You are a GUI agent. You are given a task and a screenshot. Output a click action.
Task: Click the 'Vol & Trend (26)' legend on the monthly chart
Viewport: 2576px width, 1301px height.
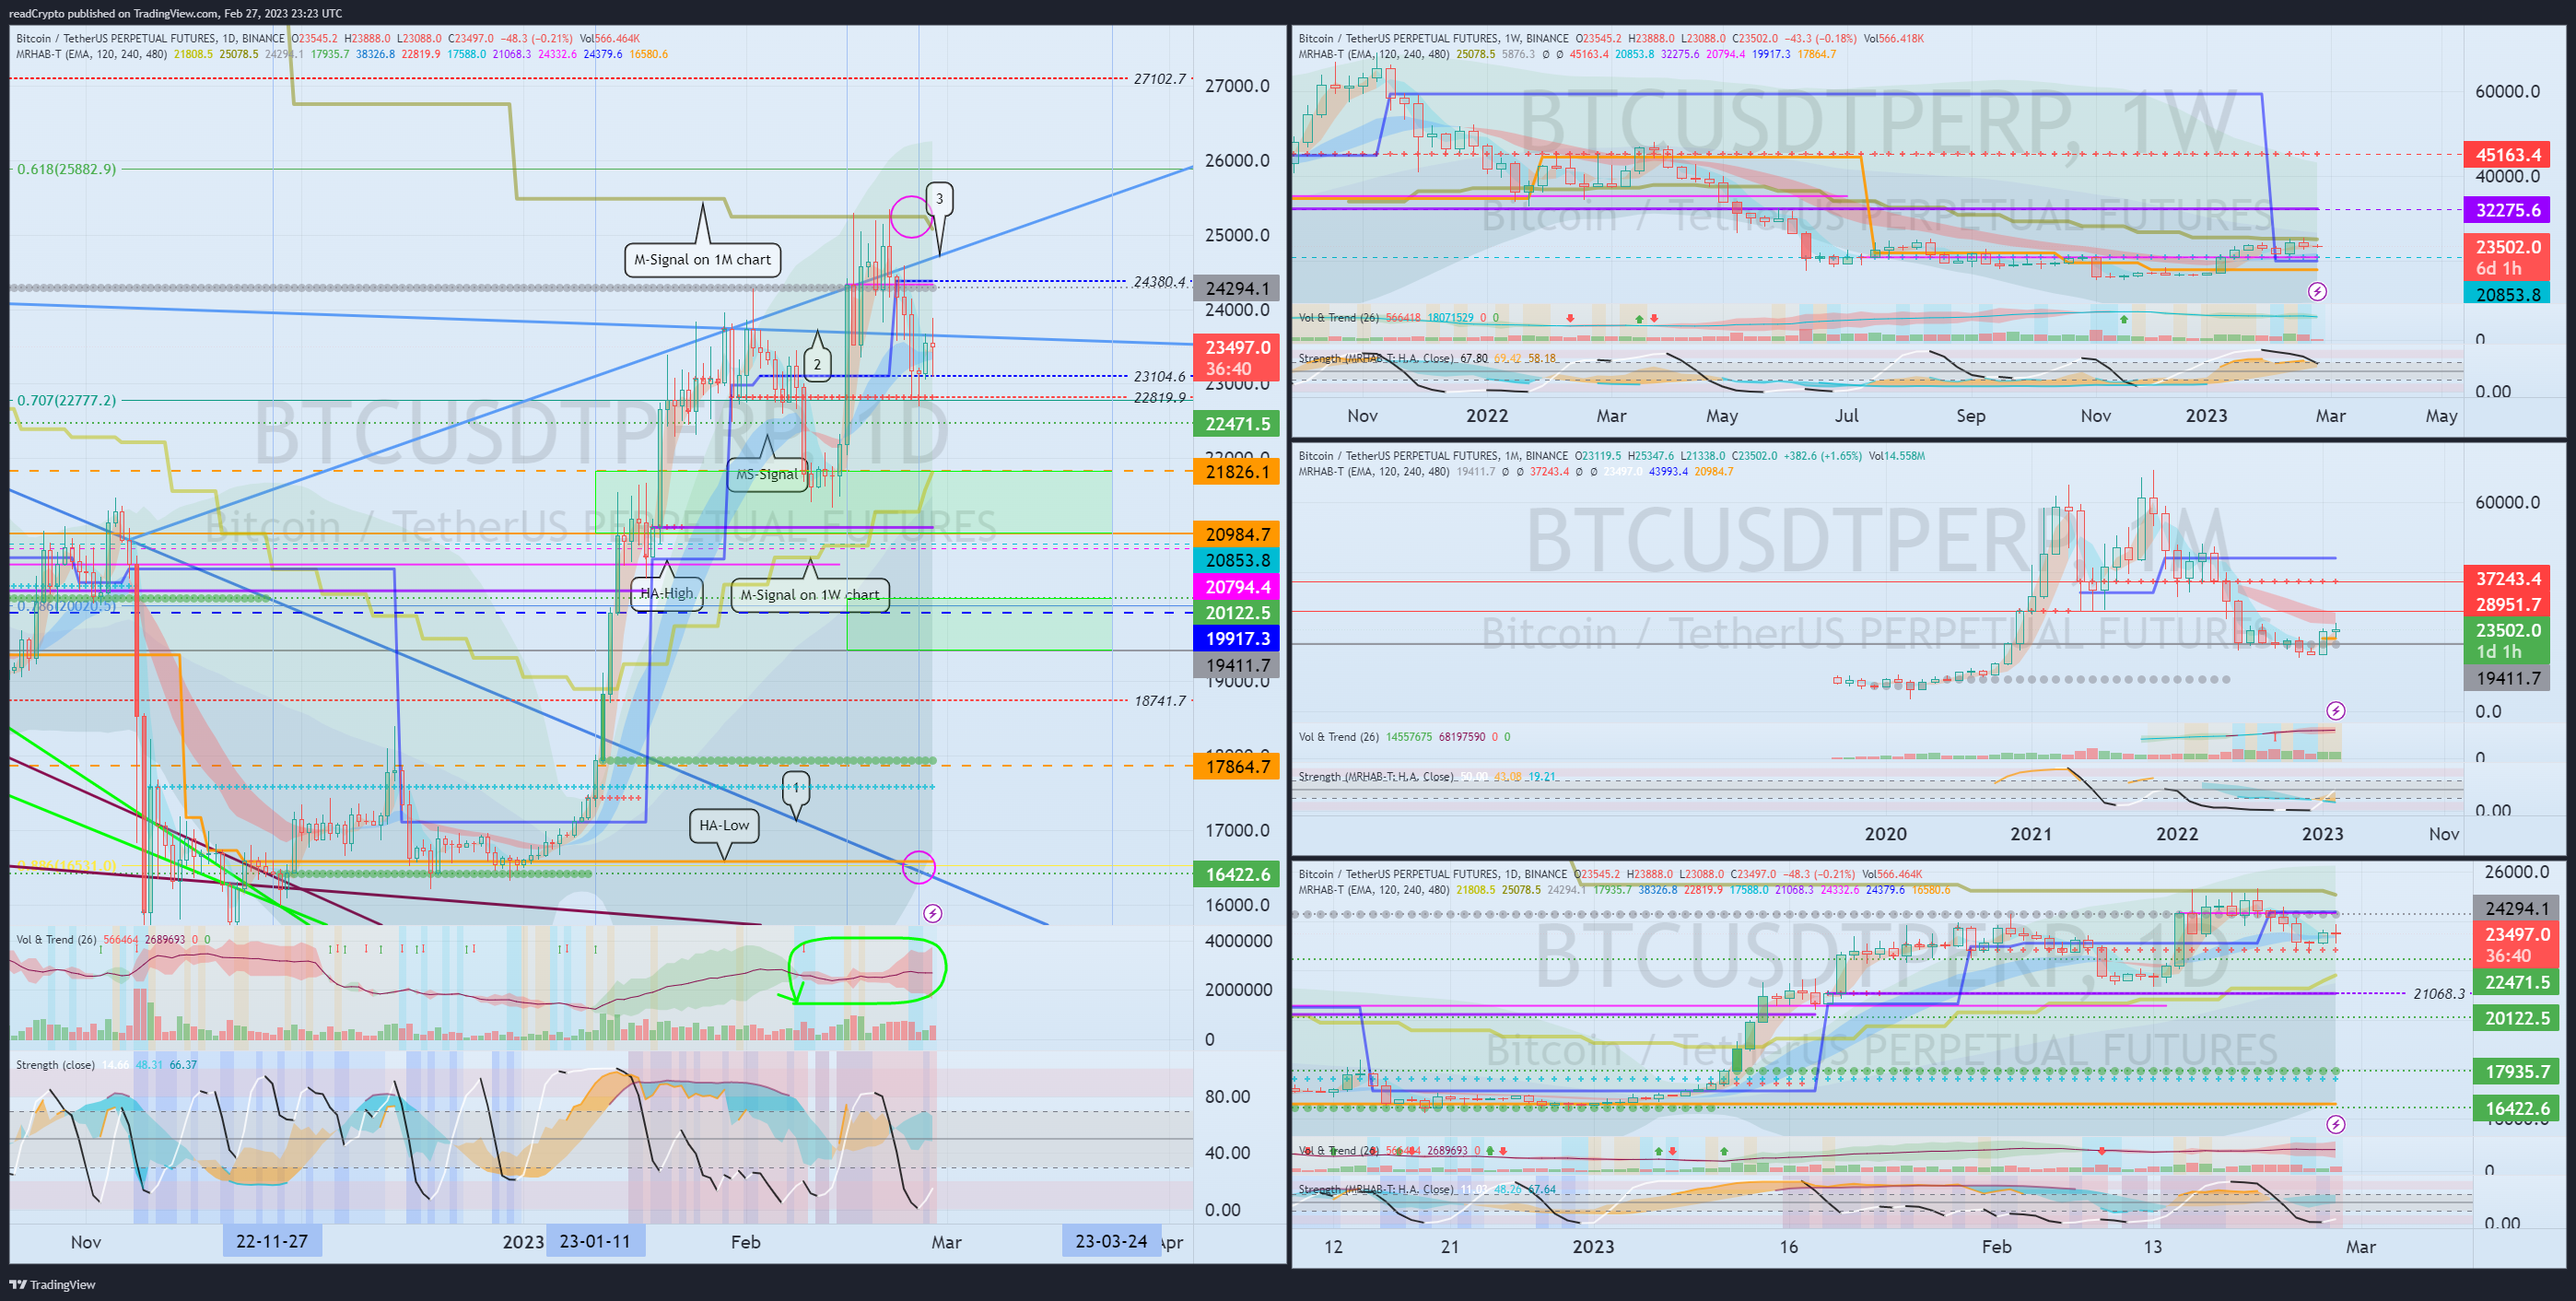[x=1338, y=737]
